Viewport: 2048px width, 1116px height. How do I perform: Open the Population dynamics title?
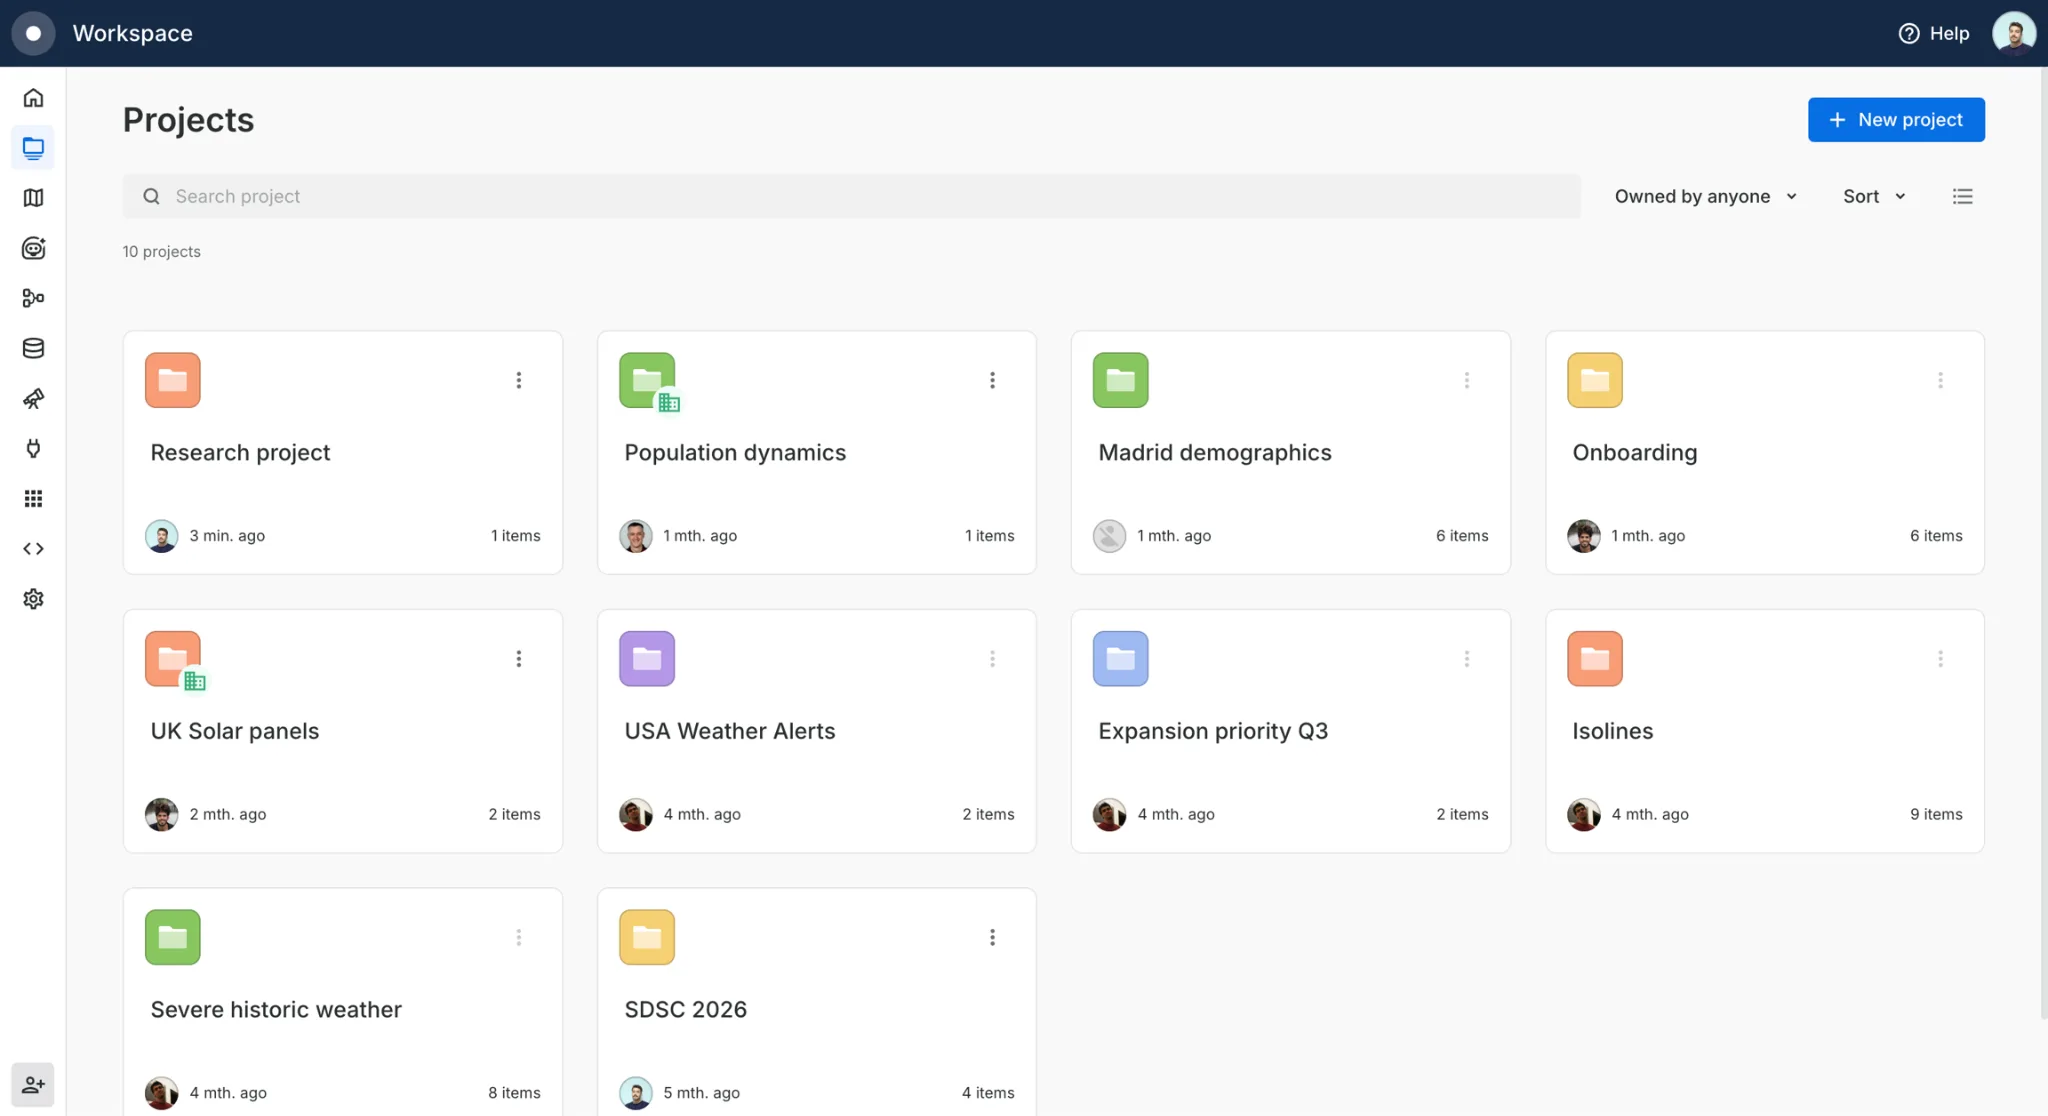pyautogui.click(x=735, y=452)
